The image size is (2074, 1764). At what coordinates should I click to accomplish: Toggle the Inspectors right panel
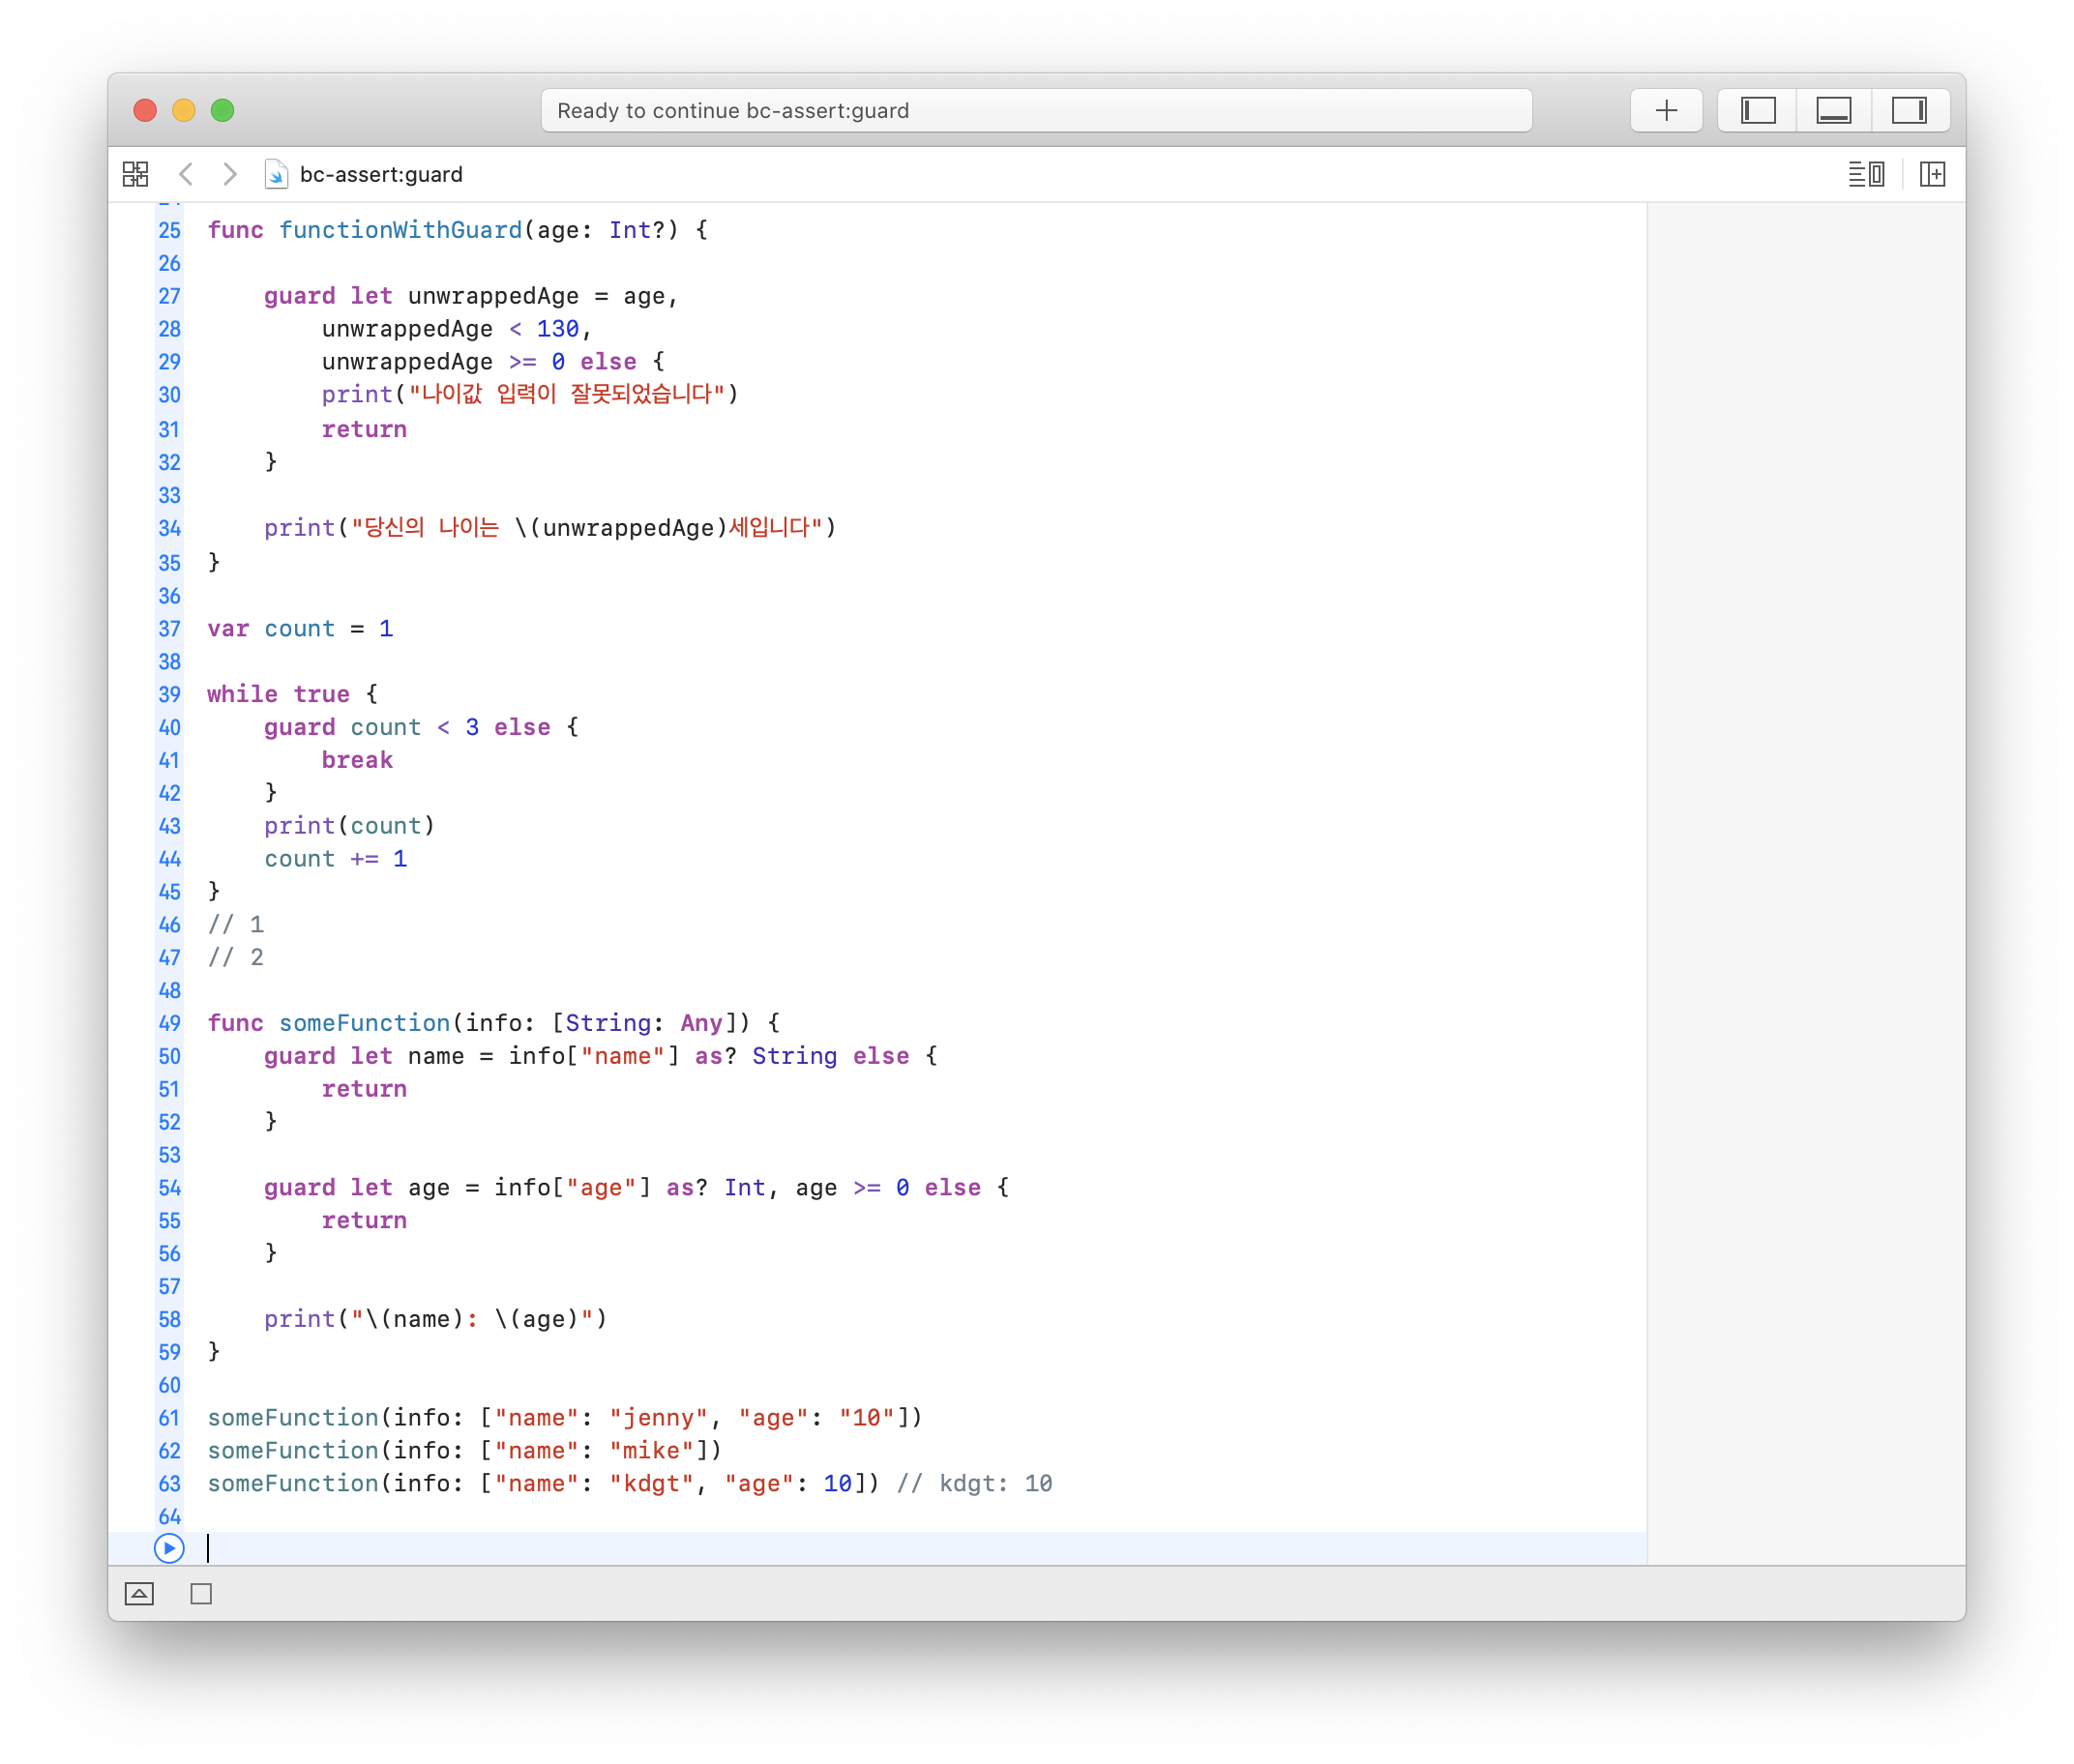tap(1909, 110)
